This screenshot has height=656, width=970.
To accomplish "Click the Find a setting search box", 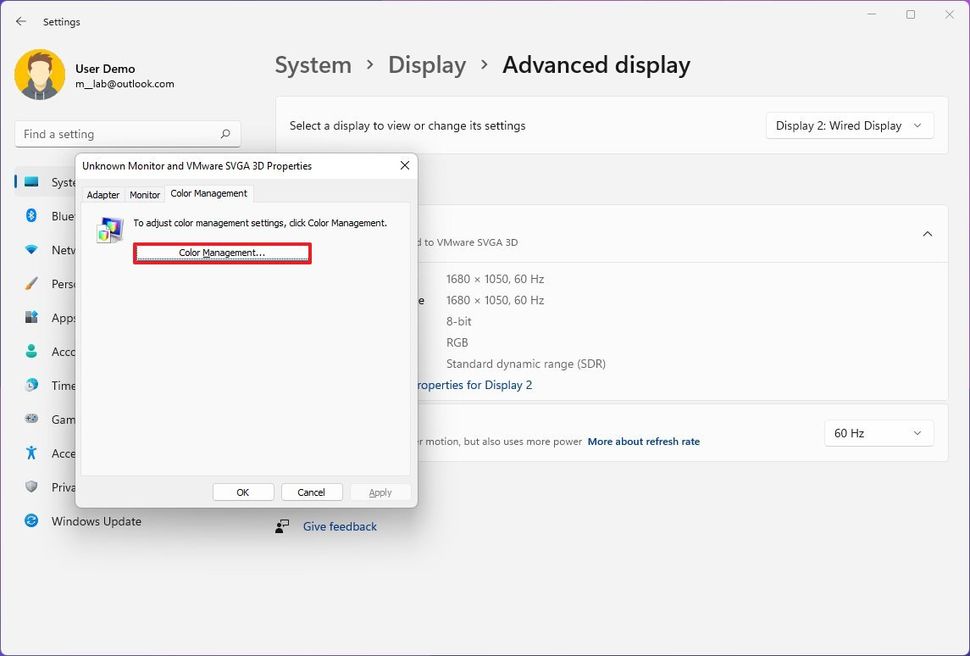I will (x=118, y=134).
